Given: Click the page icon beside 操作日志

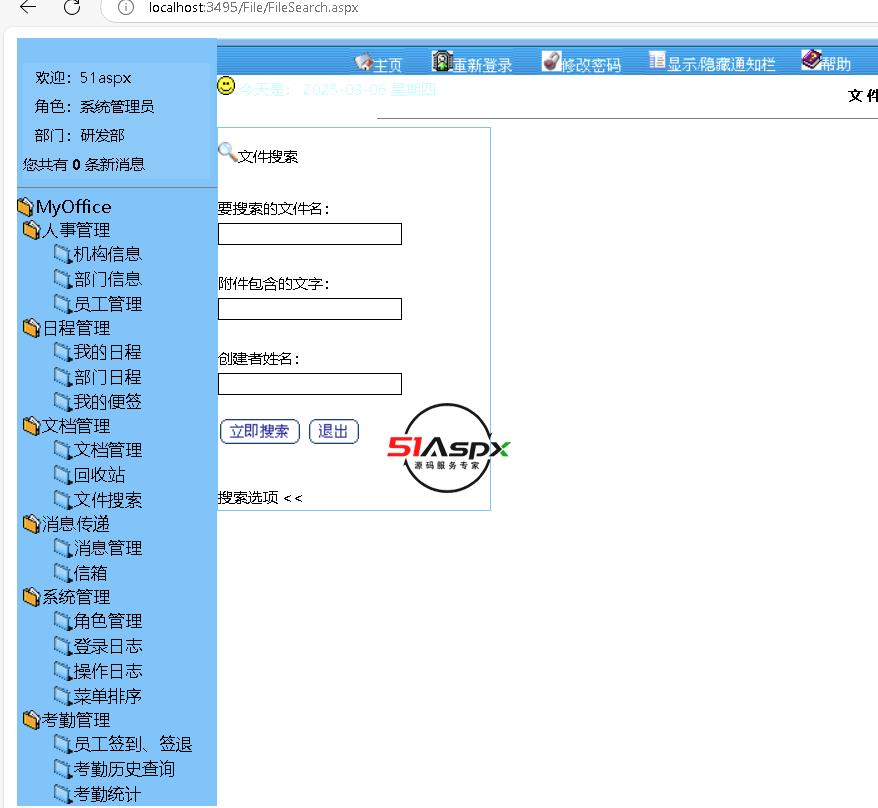Looking at the screenshot, I should pyautogui.click(x=63, y=671).
